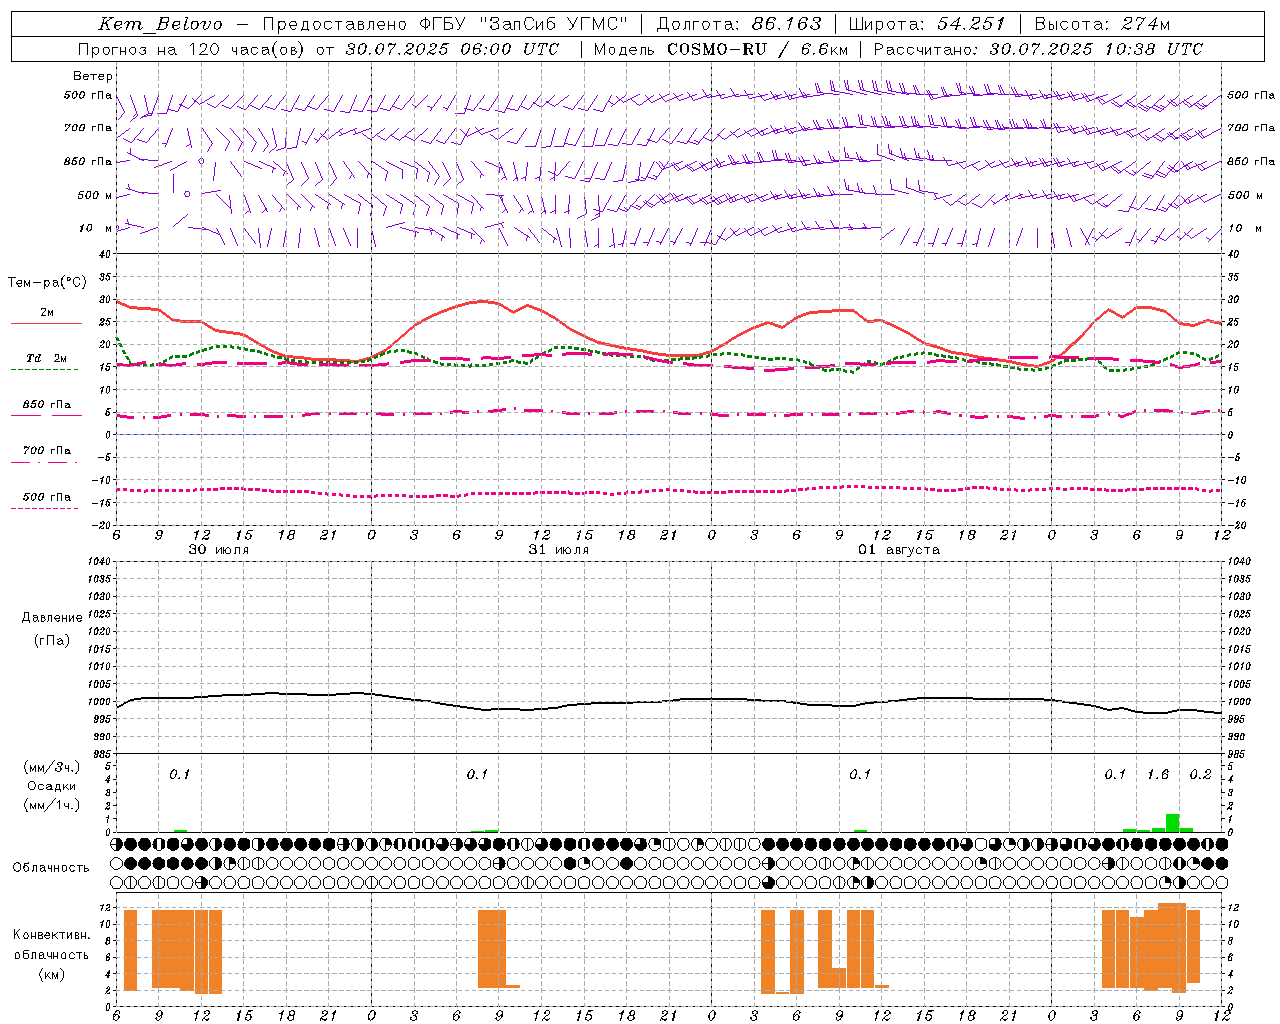Click the '1.6' precipitation value
This screenshot has height=1024, width=1280.
pos(1158,775)
